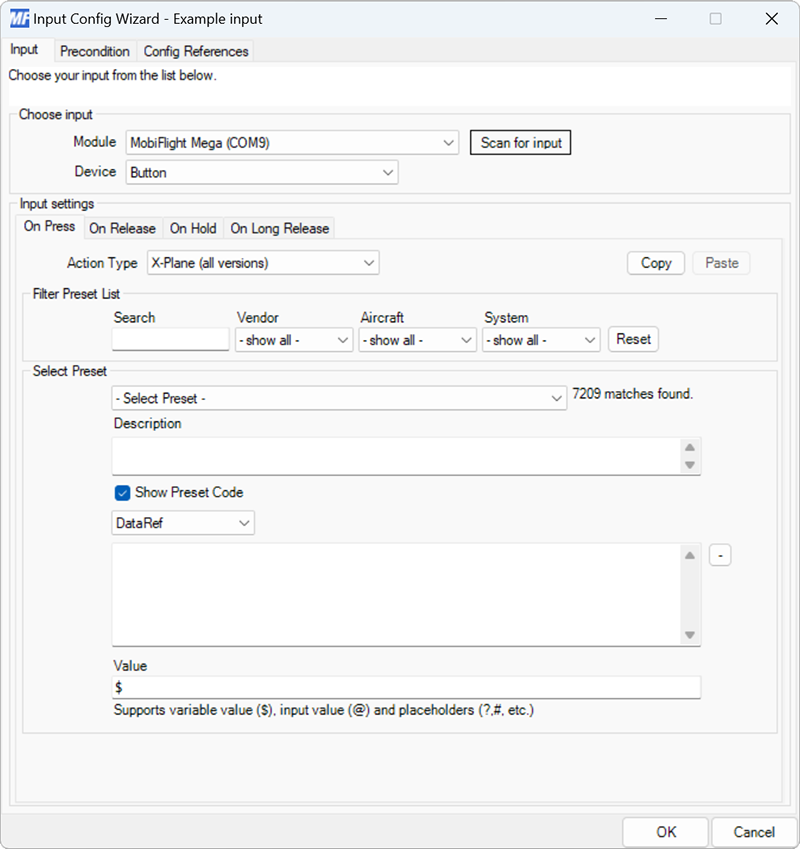Click the "-" button beside the DataRef area

[720, 554]
